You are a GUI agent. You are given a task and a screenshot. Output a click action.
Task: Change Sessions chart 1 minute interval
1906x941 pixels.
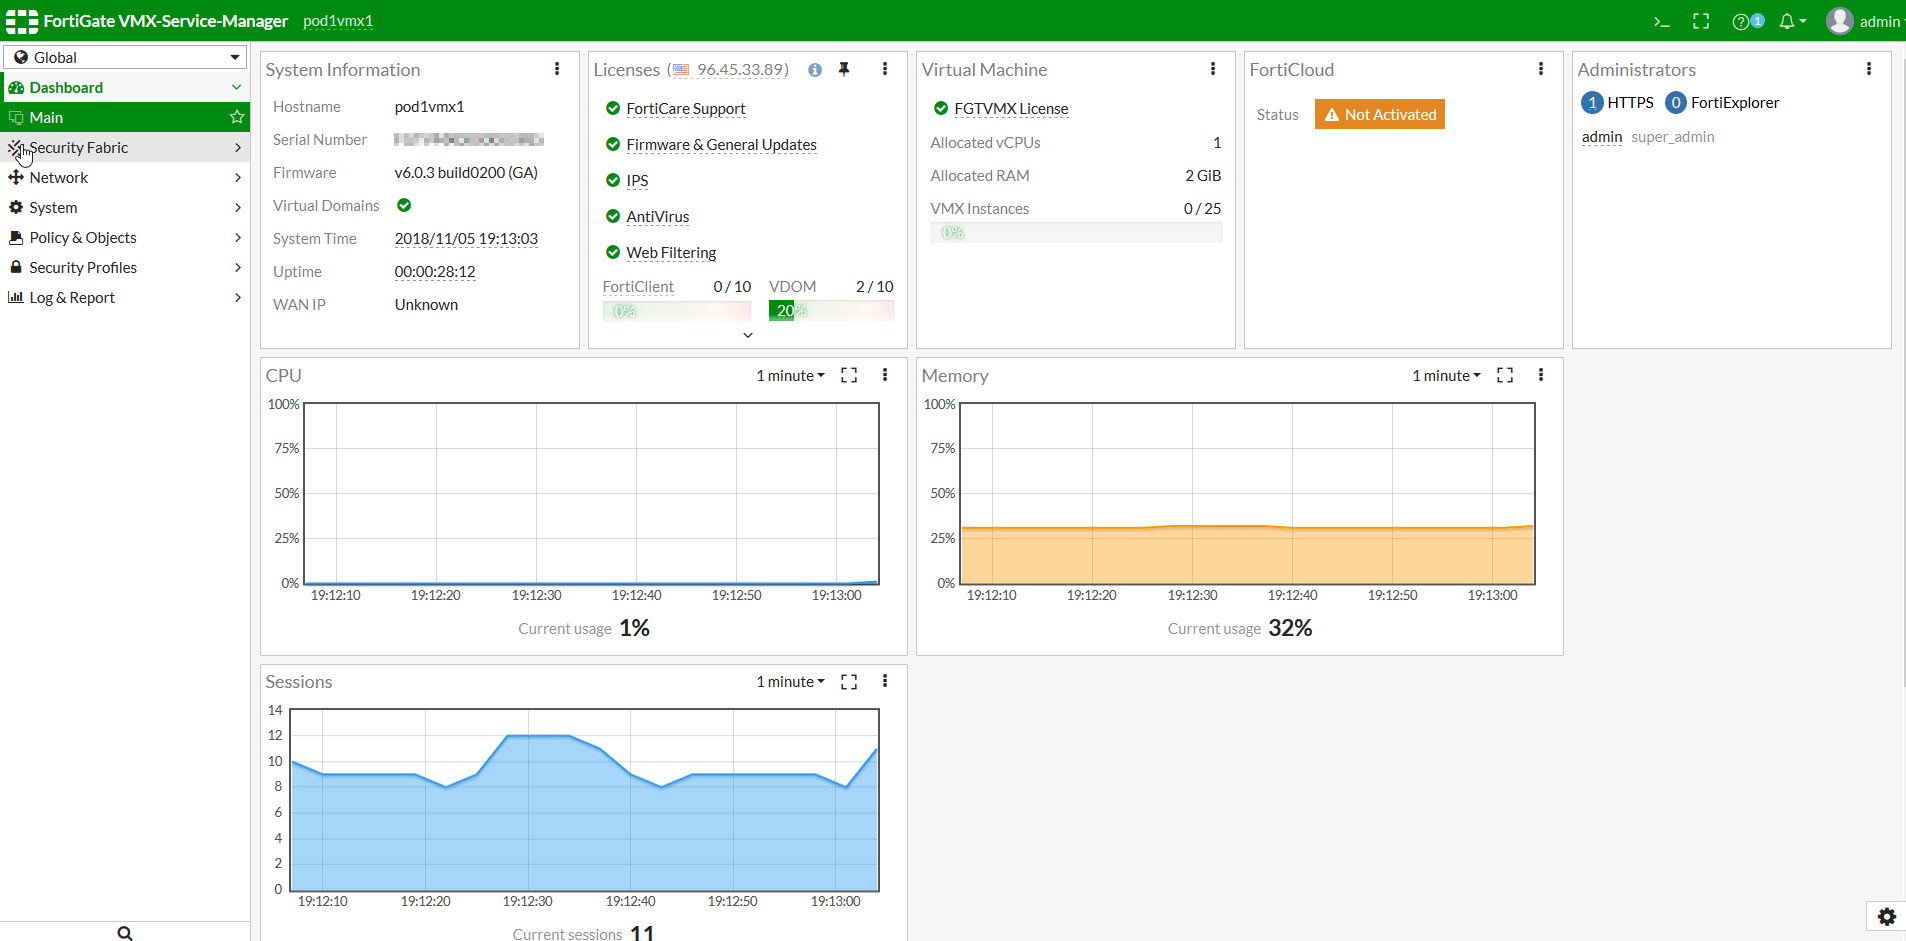click(x=791, y=682)
